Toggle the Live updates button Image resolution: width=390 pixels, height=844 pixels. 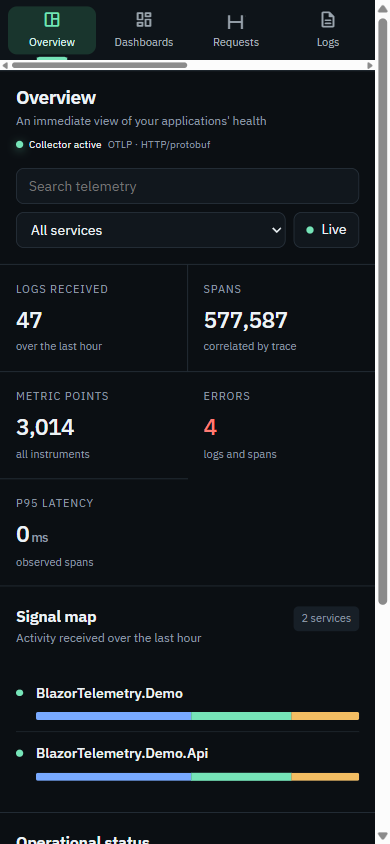tap(326, 230)
